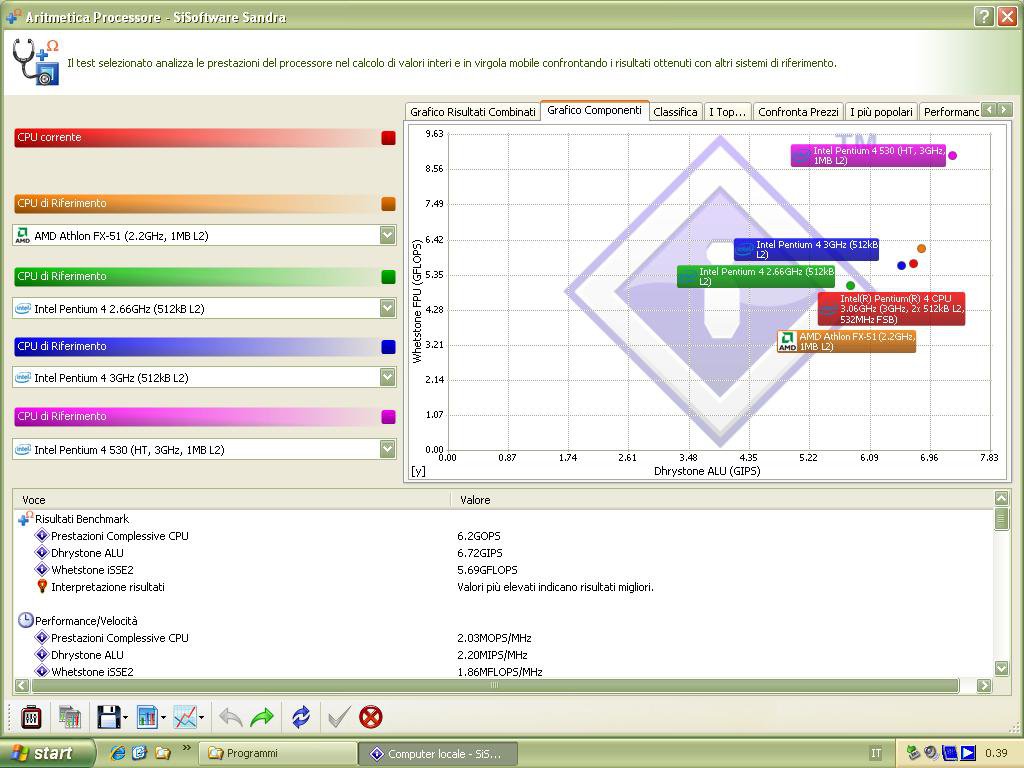Click the red CPU corrente color square
The width and height of the screenshot is (1024, 768).
(x=388, y=138)
